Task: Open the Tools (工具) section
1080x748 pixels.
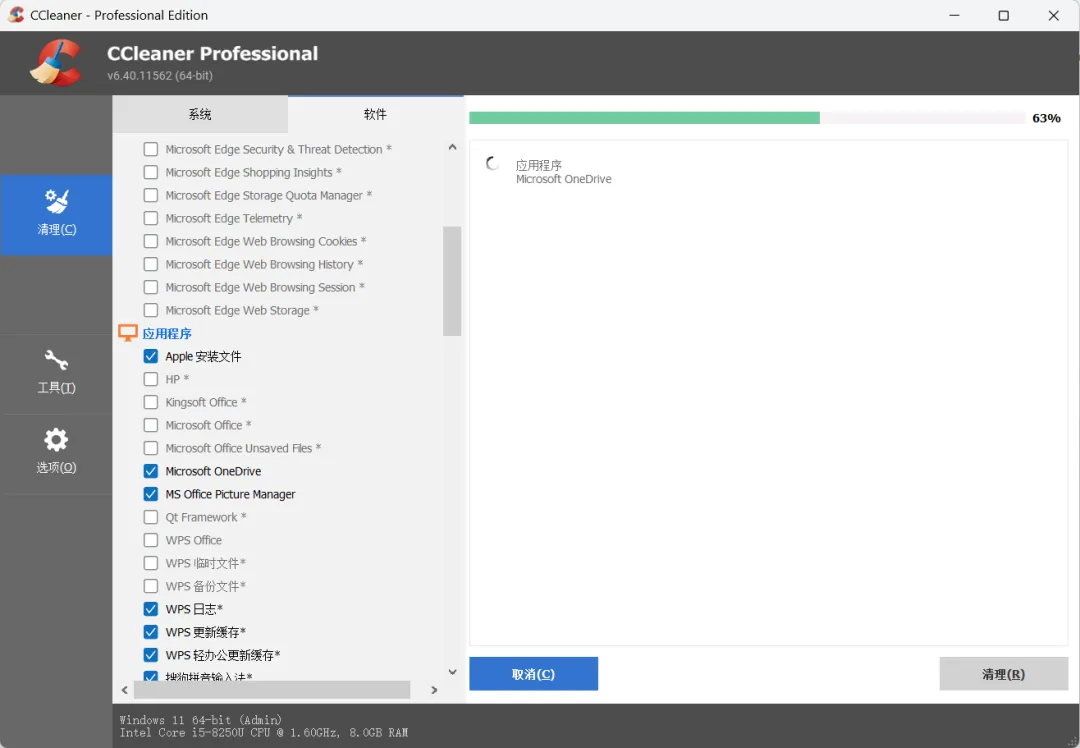Action: [56, 373]
